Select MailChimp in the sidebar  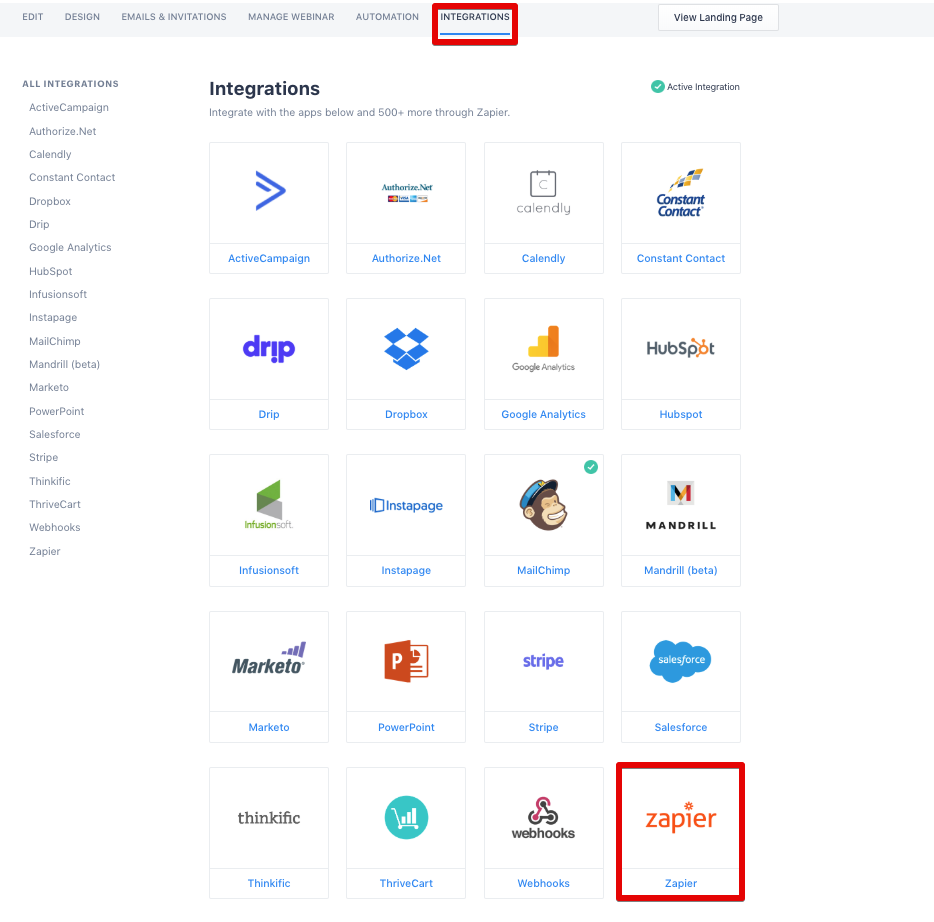point(55,341)
